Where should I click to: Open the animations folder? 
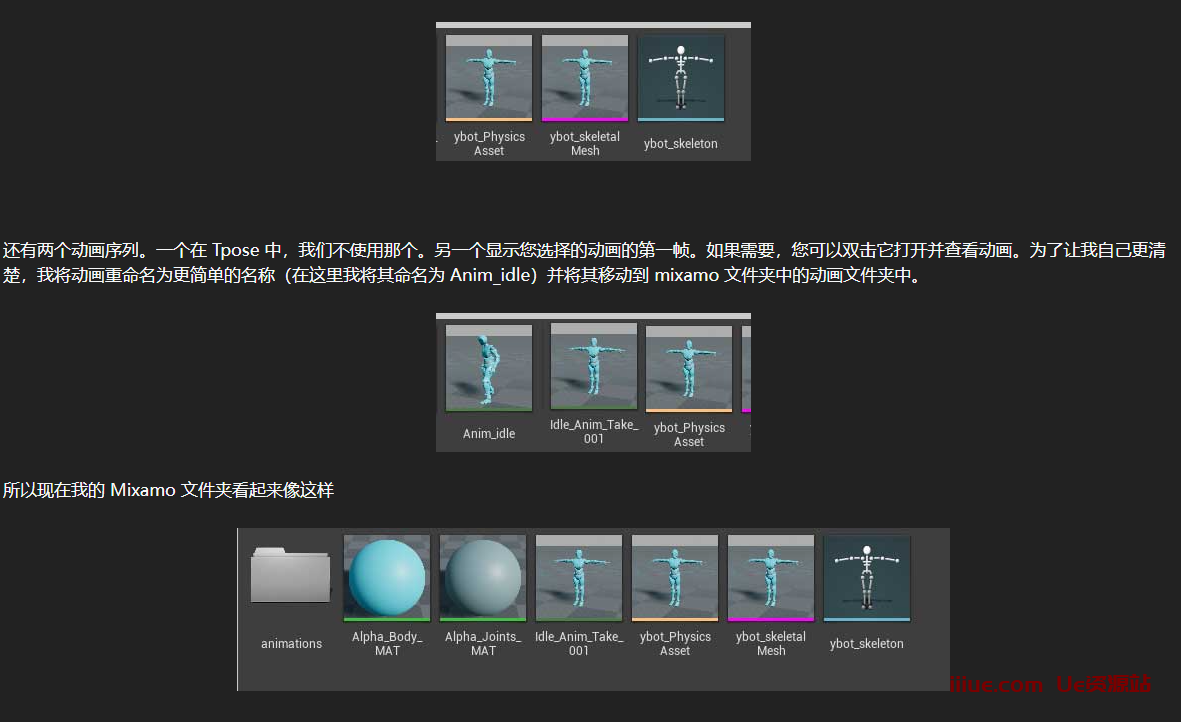click(x=291, y=577)
